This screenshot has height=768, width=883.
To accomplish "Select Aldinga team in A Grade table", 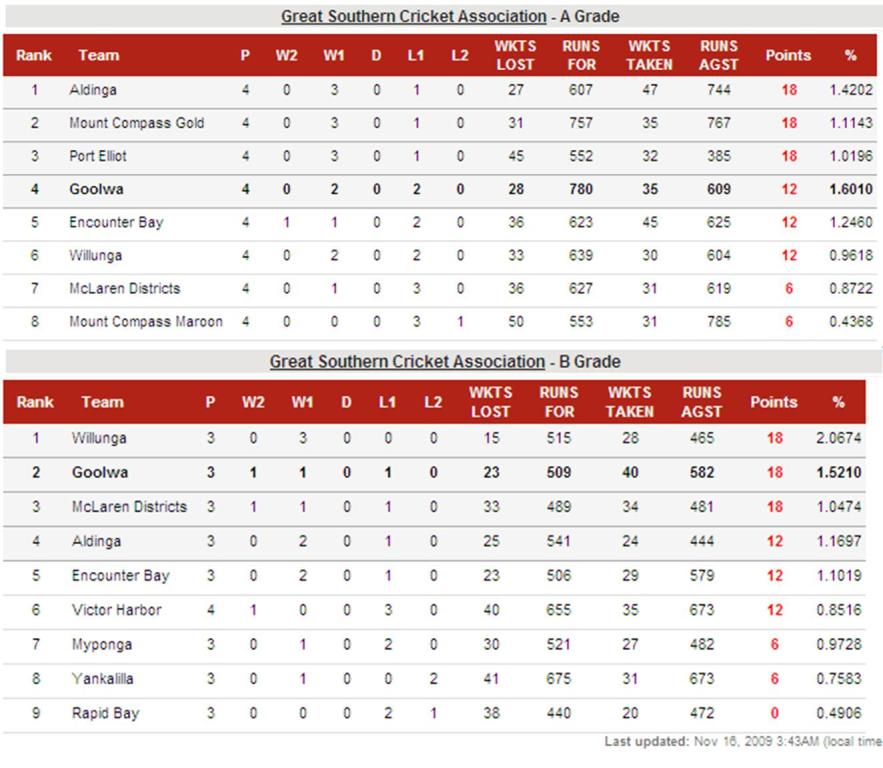I will [x=93, y=90].
